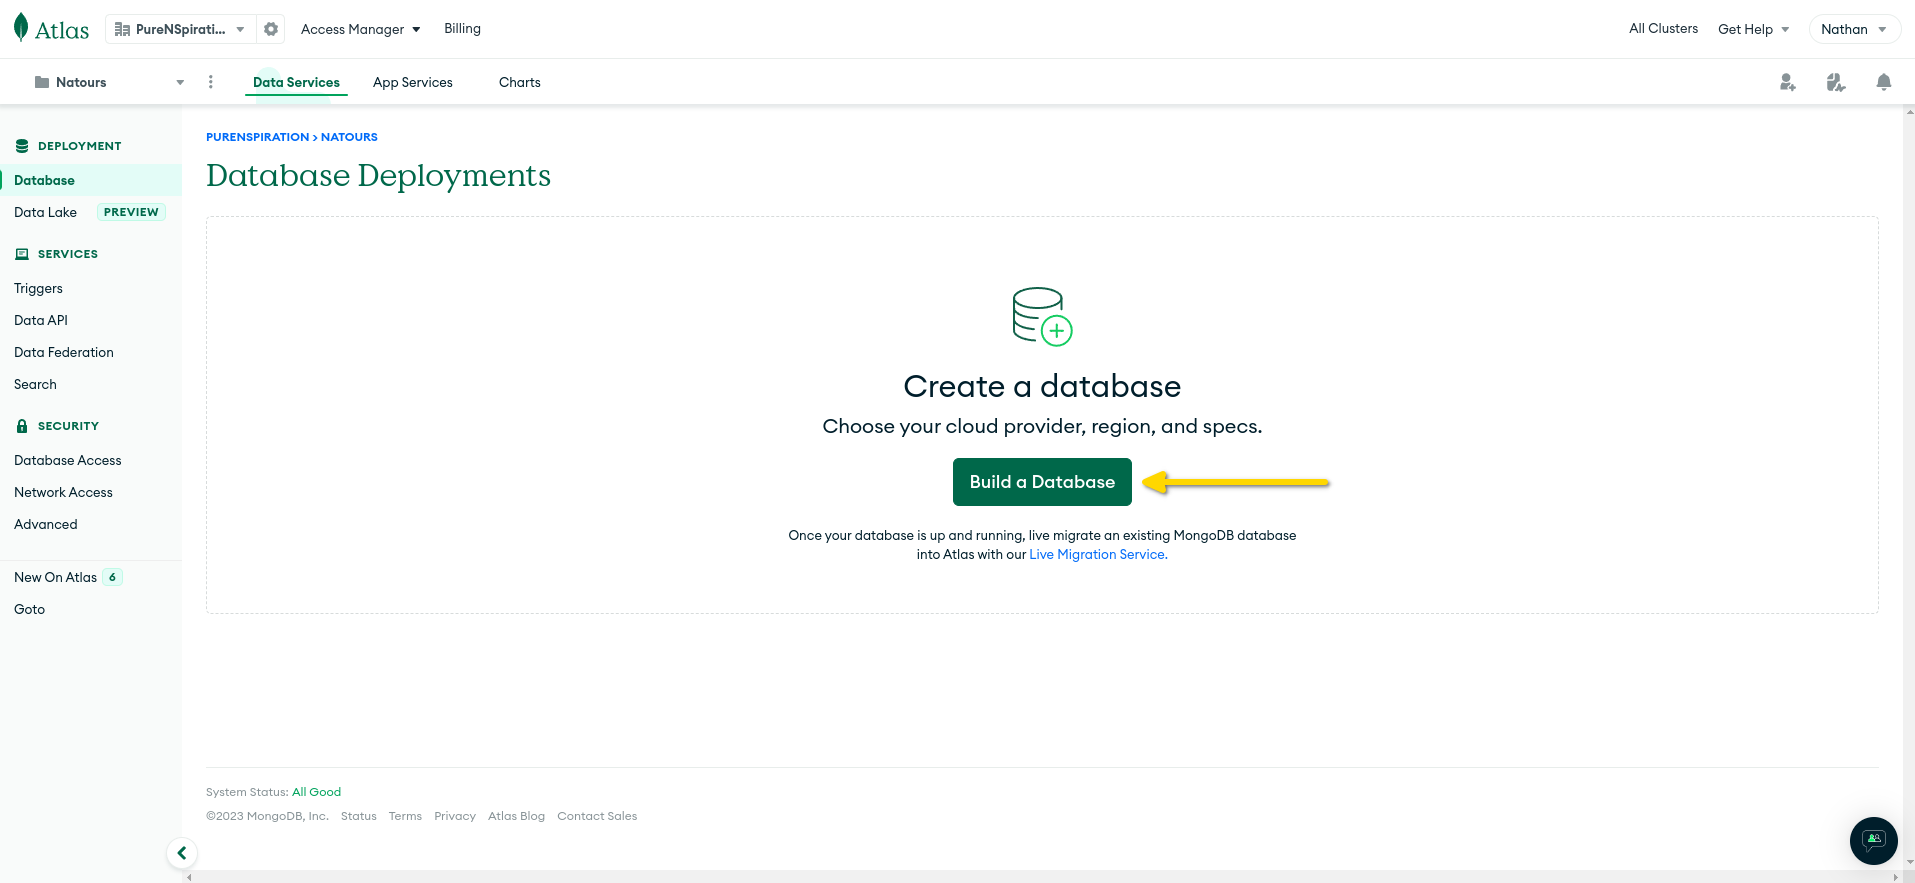1915x883 pixels.
Task: Open the Billing page
Action: tap(462, 28)
